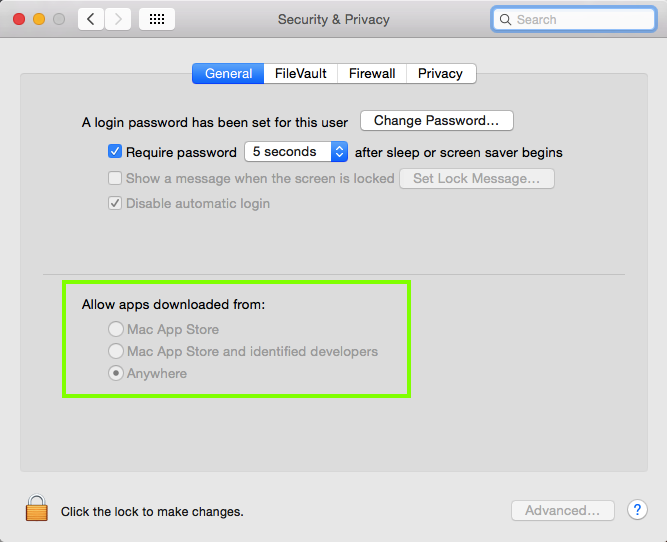Viewport: 667px width, 542px height.
Task: Open the Privacy tab
Action: tap(440, 73)
